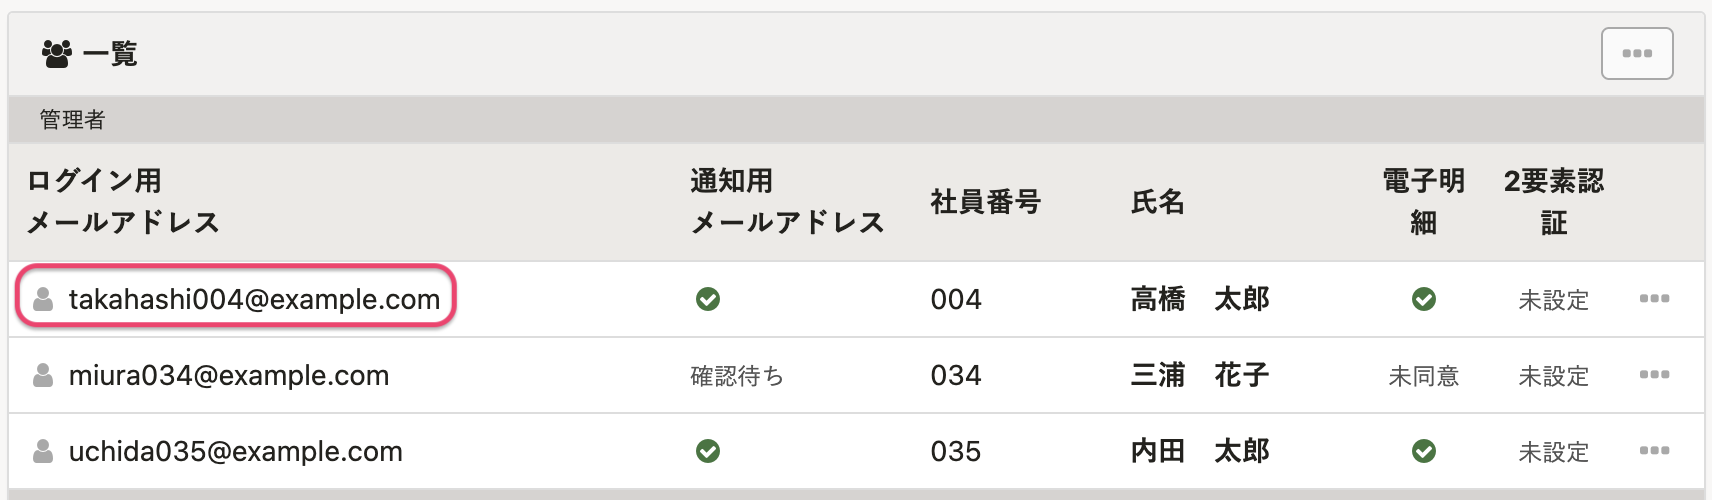This screenshot has width=1712, height=500.
Task: Click 電子明細 checkmark for 高橋 太郎
Action: [x=1424, y=299]
